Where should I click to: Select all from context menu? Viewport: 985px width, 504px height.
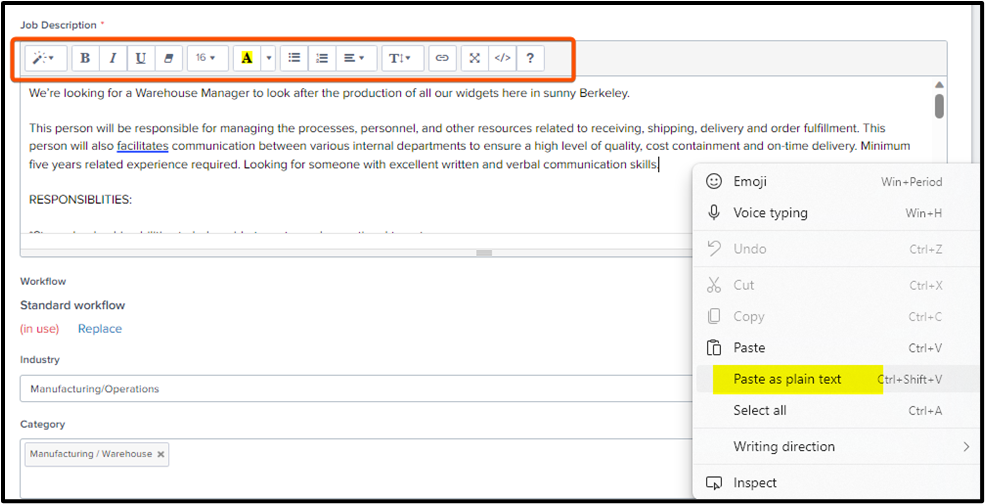760,410
